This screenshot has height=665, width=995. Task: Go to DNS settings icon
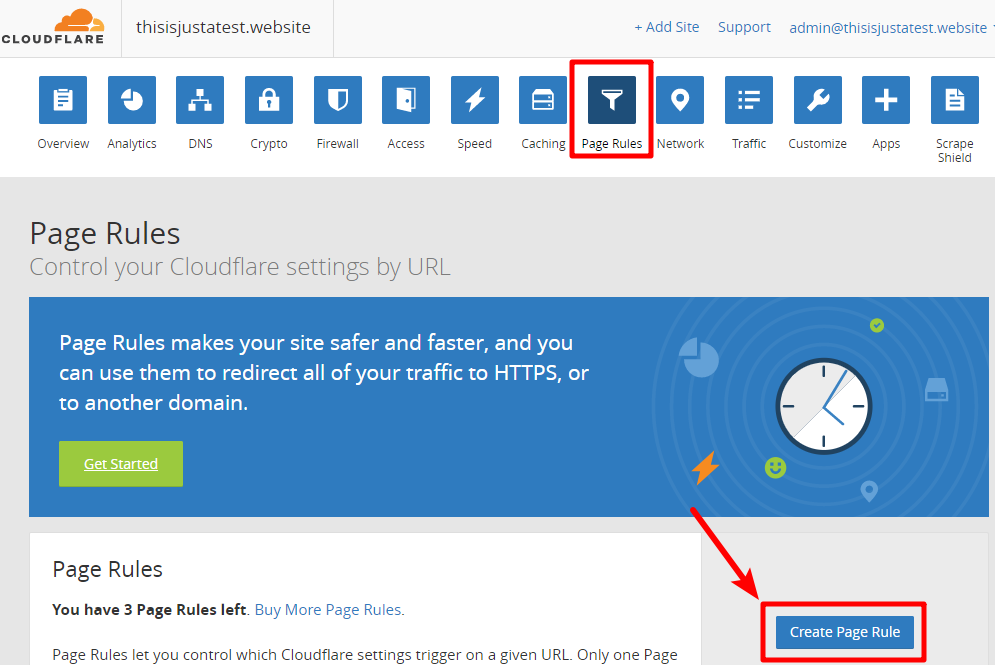200,100
